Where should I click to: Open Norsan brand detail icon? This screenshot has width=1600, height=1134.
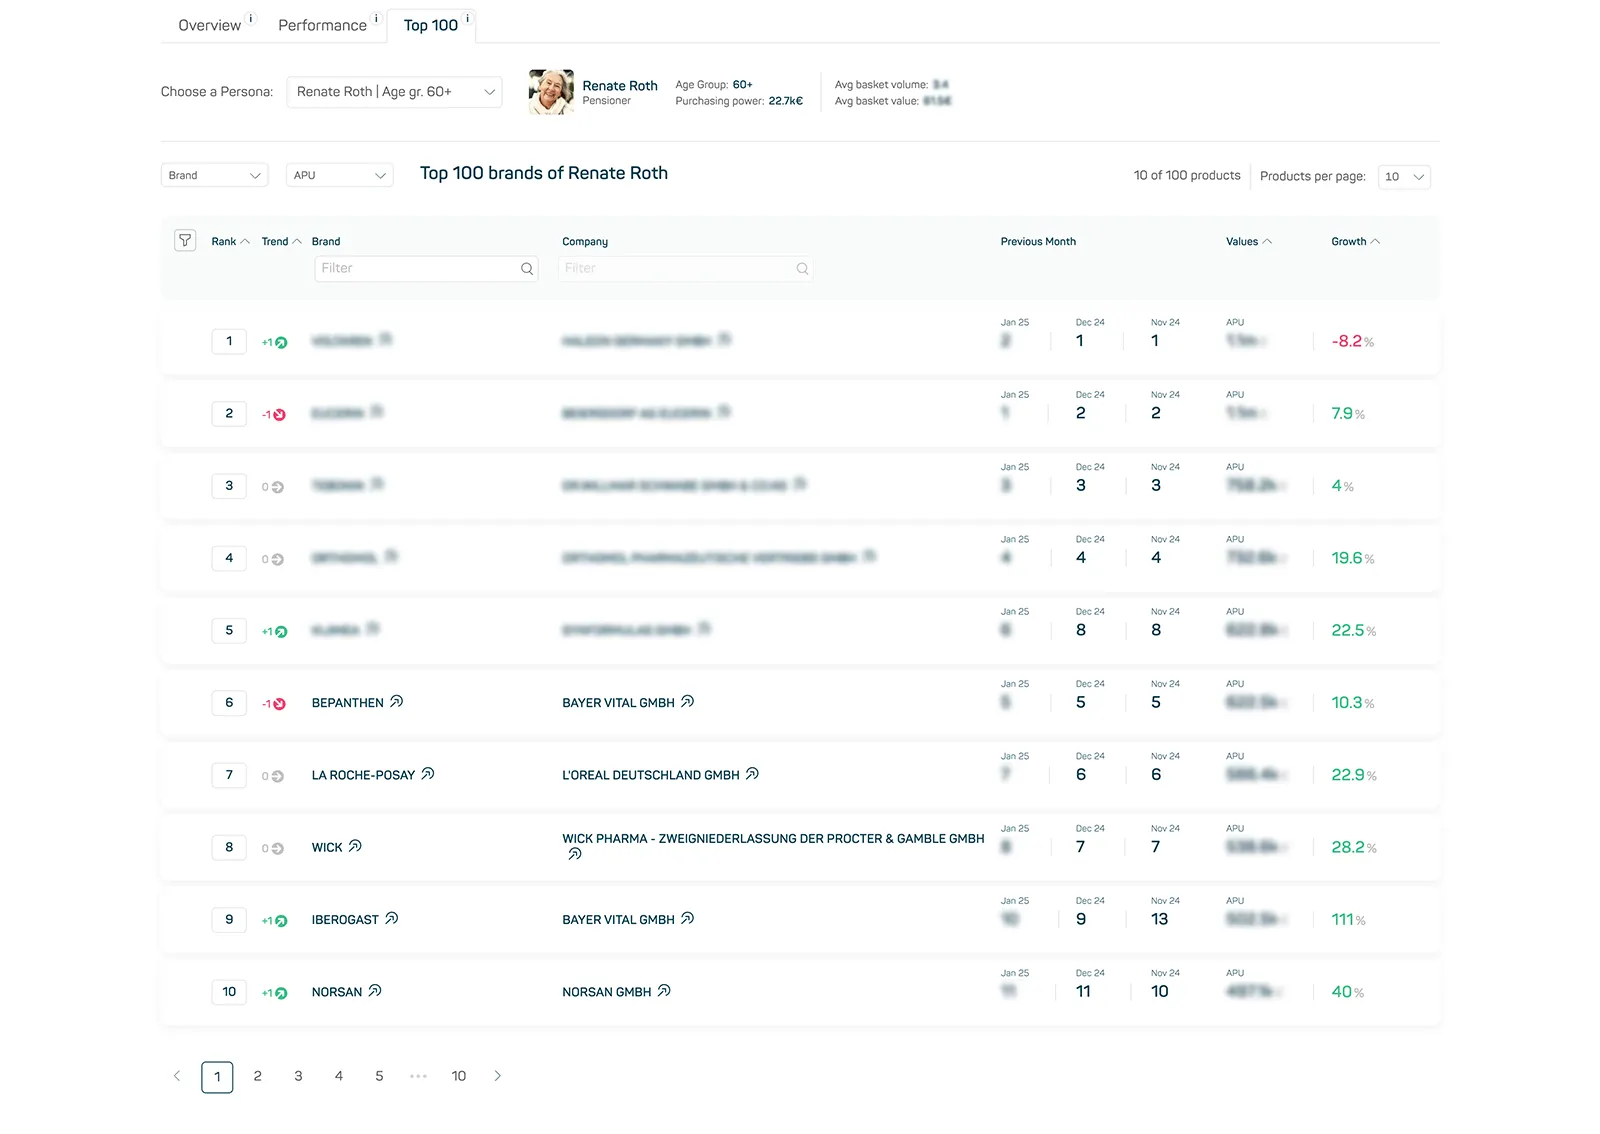375,991
